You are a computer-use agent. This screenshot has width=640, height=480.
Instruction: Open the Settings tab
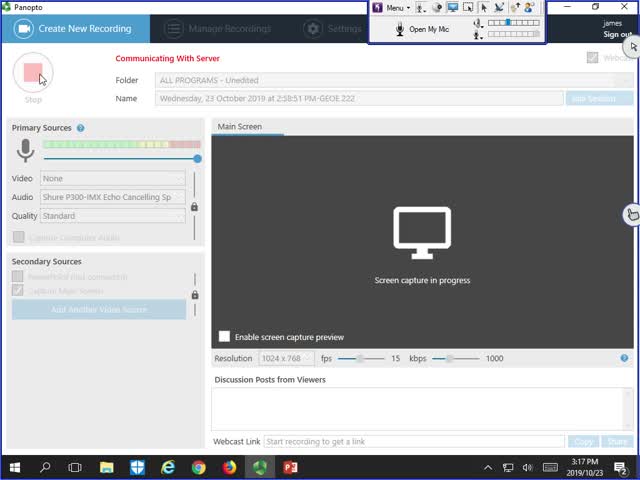332,29
